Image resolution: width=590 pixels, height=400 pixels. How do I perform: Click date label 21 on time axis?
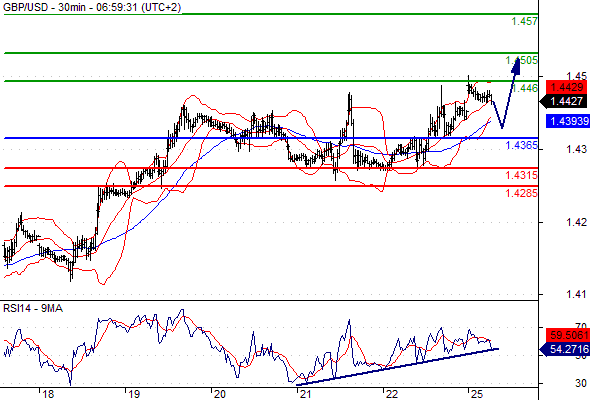coord(306,394)
